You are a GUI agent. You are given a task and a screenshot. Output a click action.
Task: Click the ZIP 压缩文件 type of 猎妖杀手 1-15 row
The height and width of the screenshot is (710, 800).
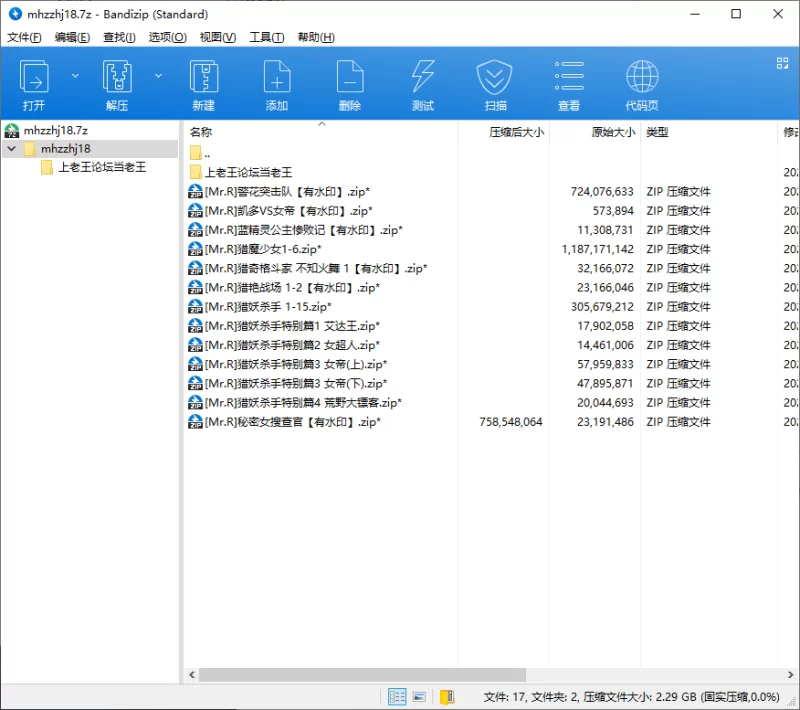678,307
